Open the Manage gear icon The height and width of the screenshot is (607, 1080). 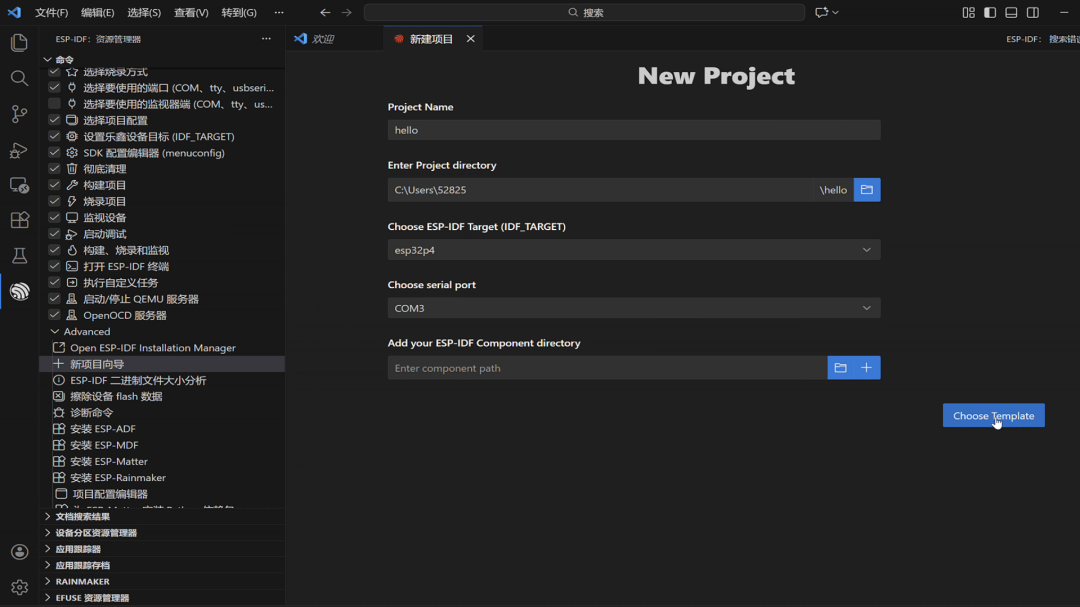click(19, 587)
